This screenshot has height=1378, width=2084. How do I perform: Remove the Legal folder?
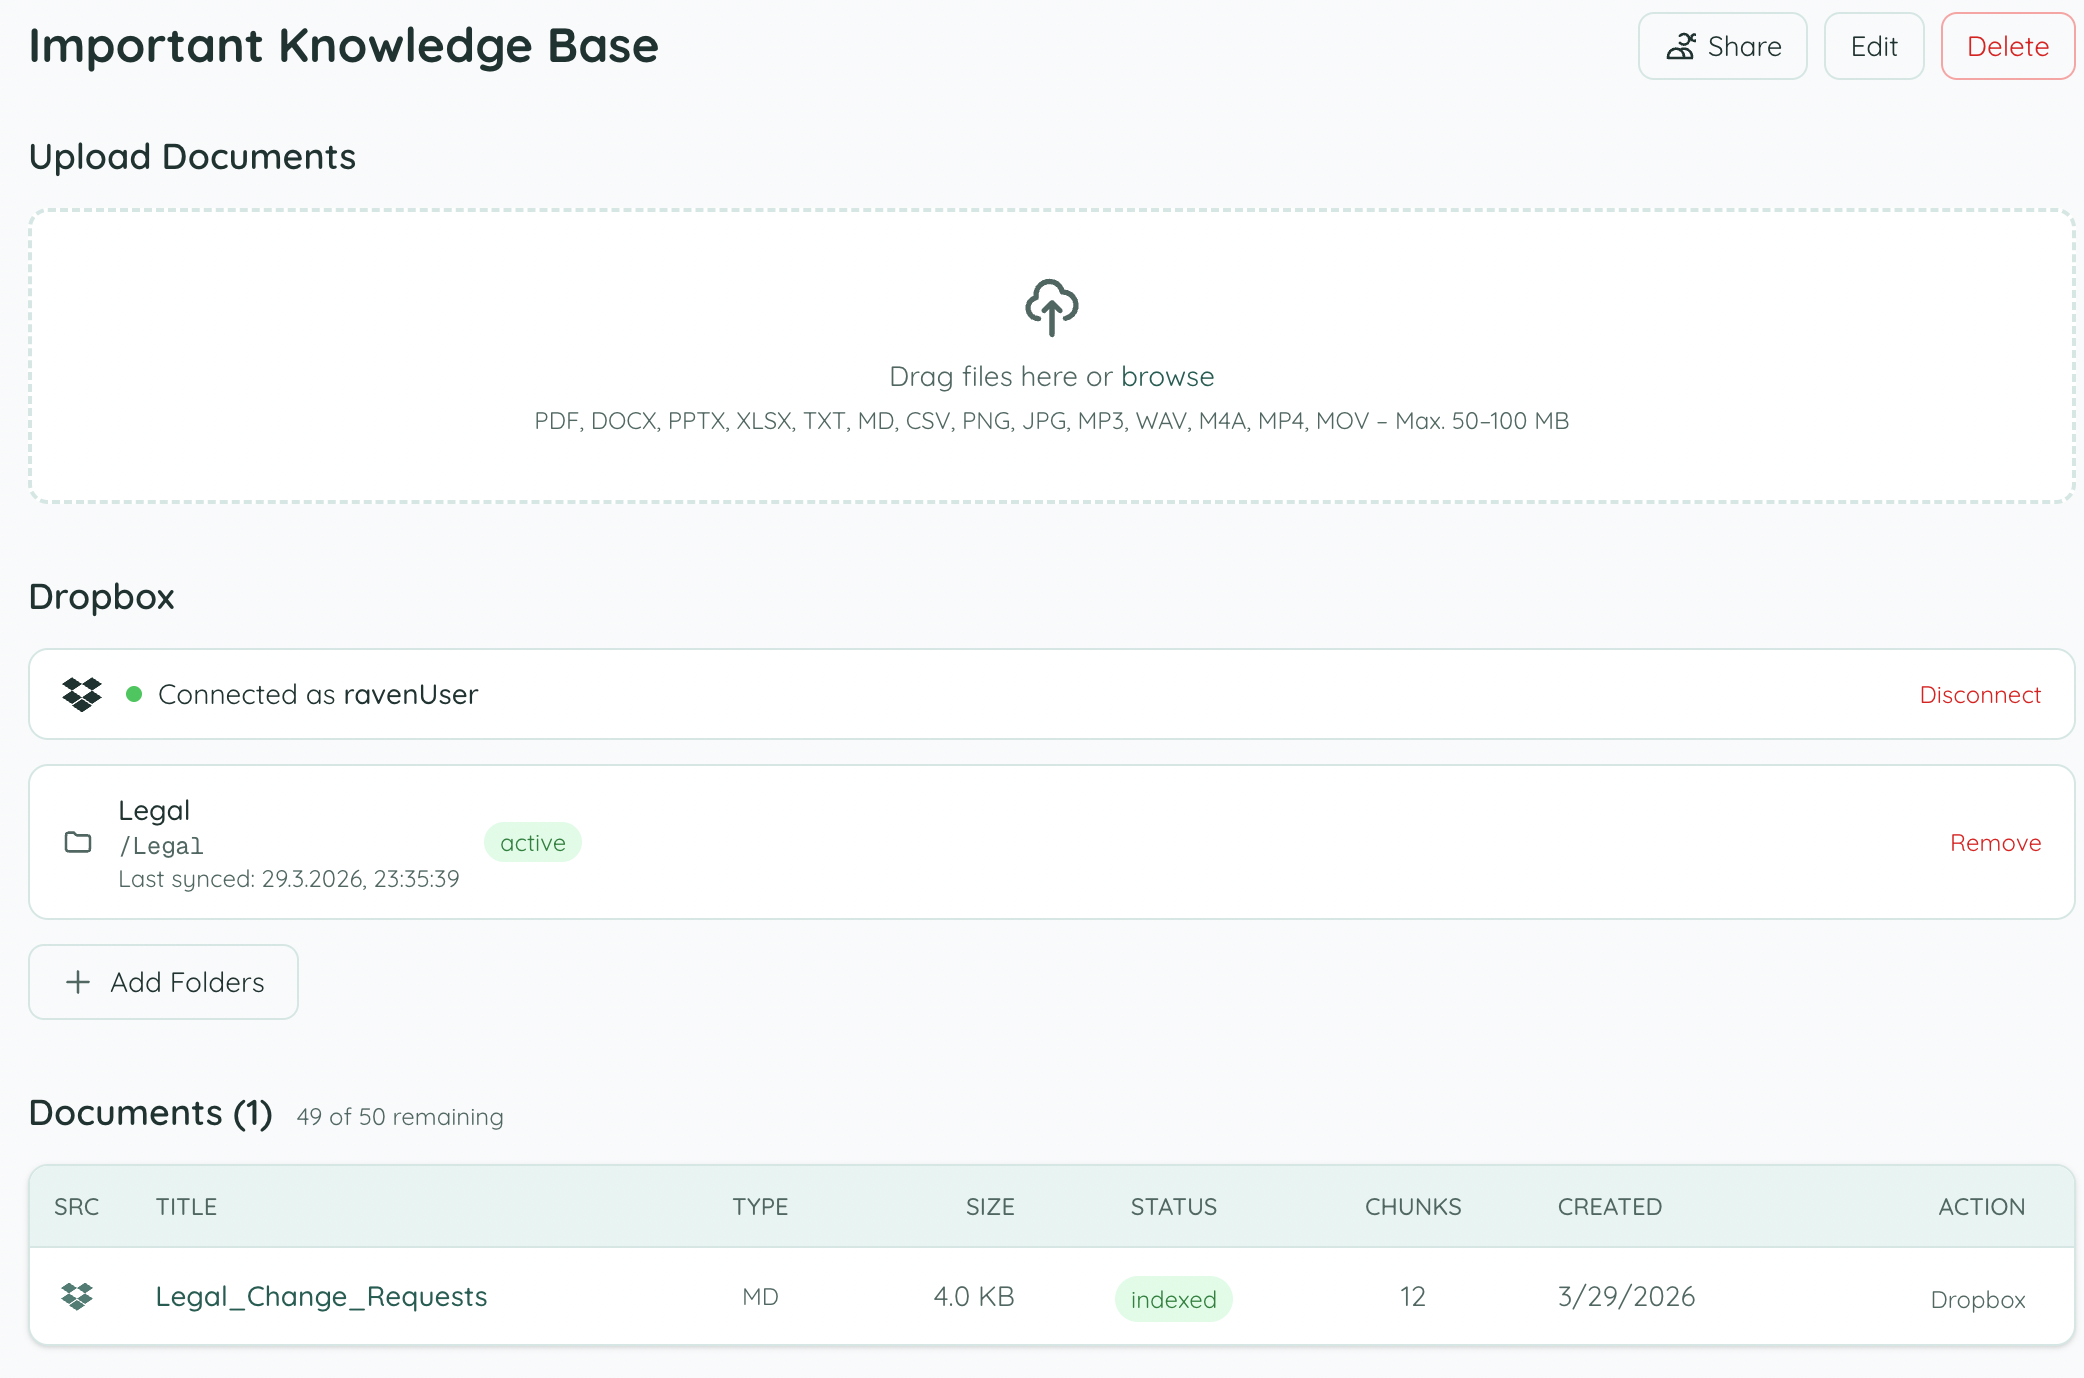click(1995, 842)
